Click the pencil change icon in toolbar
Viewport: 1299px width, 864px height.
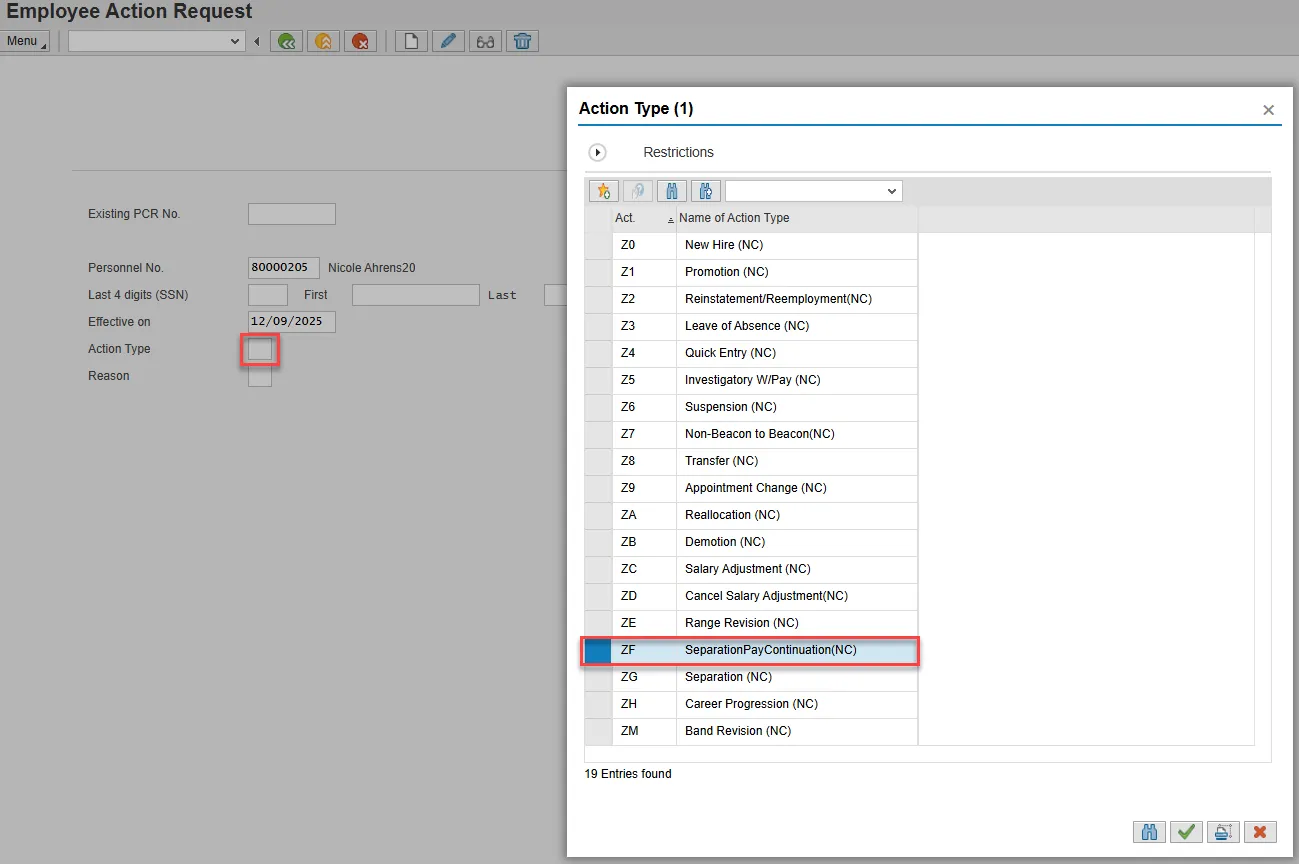(448, 41)
